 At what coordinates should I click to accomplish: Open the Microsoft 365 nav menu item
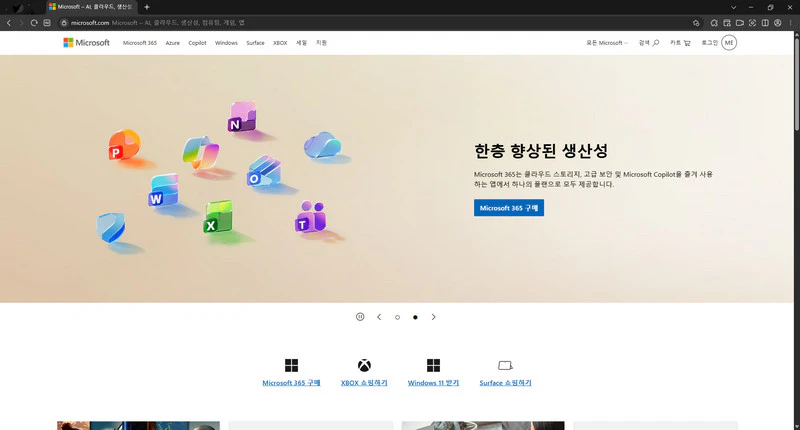140,43
